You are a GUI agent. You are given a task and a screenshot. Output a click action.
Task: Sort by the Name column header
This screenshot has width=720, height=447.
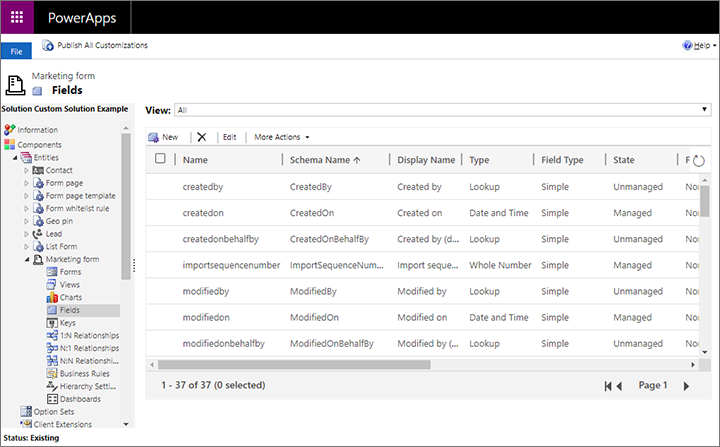pyautogui.click(x=195, y=160)
